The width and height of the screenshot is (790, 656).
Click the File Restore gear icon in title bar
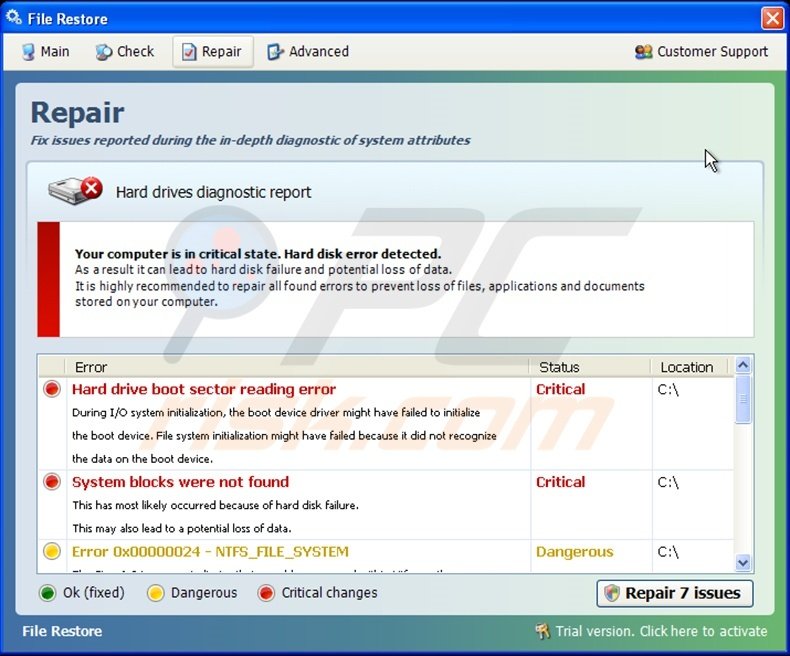(x=14, y=18)
